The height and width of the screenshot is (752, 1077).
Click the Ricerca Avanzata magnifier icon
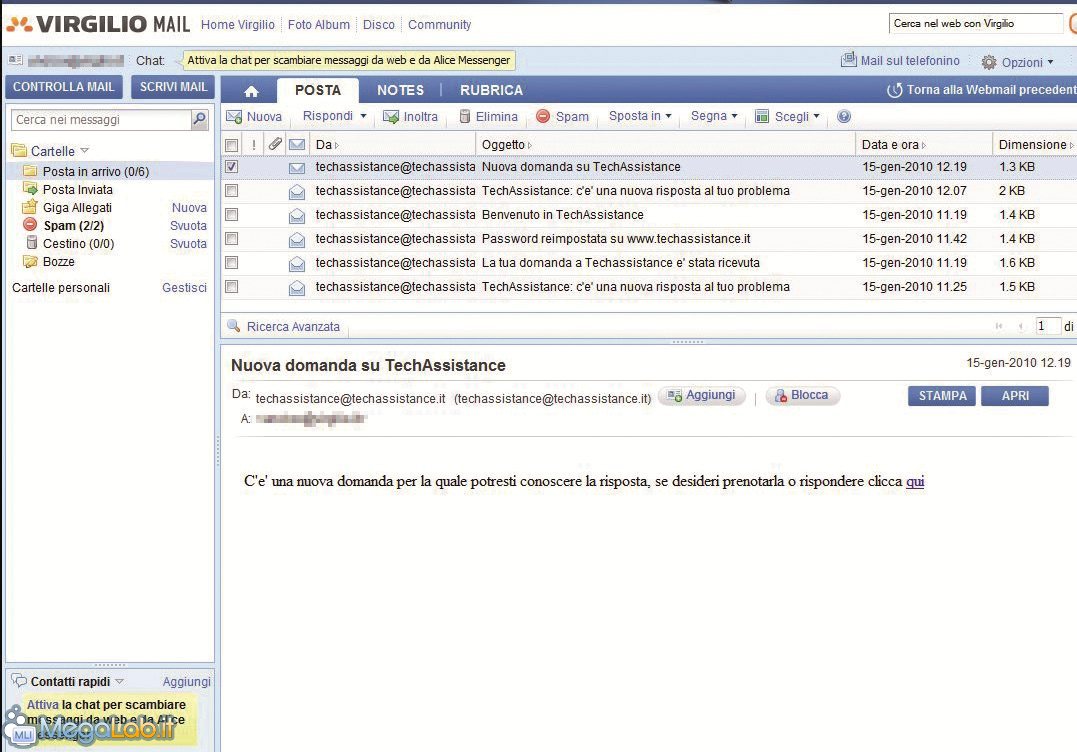pos(234,326)
